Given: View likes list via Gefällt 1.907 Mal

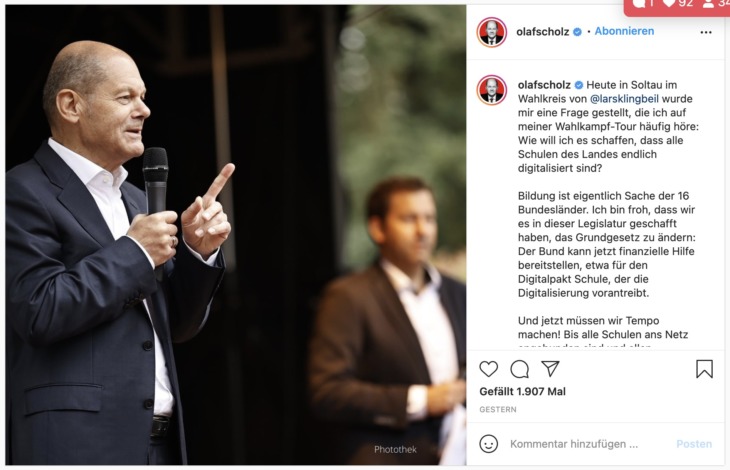Looking at the screenshot, I should [x=522, y=391].
